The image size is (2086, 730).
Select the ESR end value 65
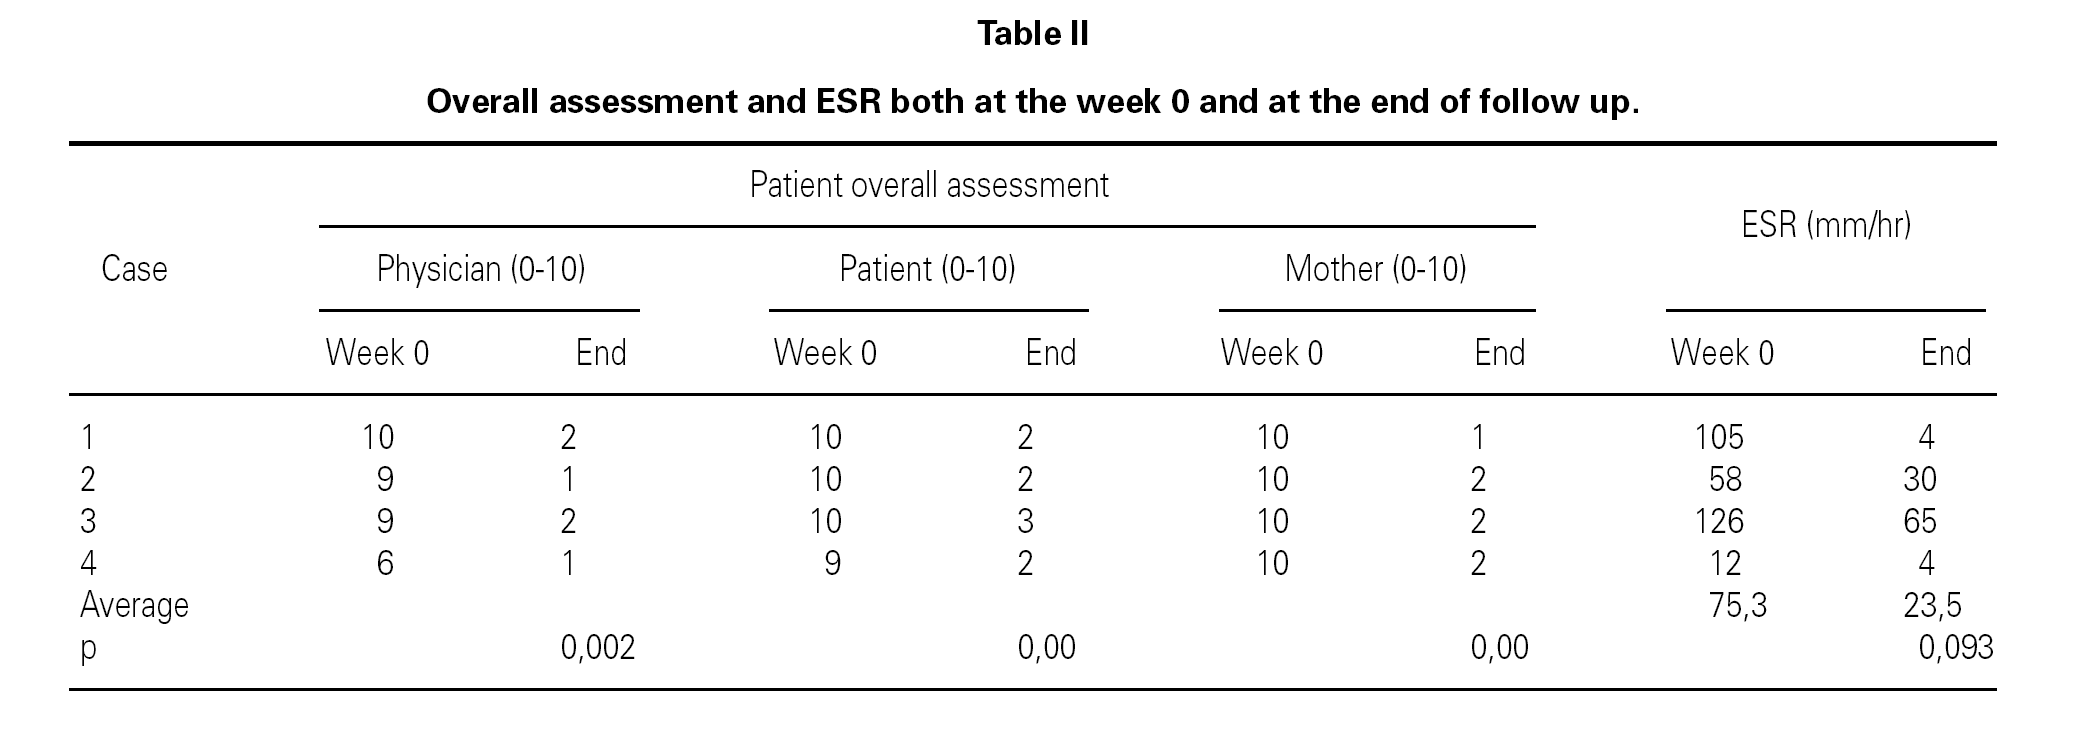[x=1919, y=522]
